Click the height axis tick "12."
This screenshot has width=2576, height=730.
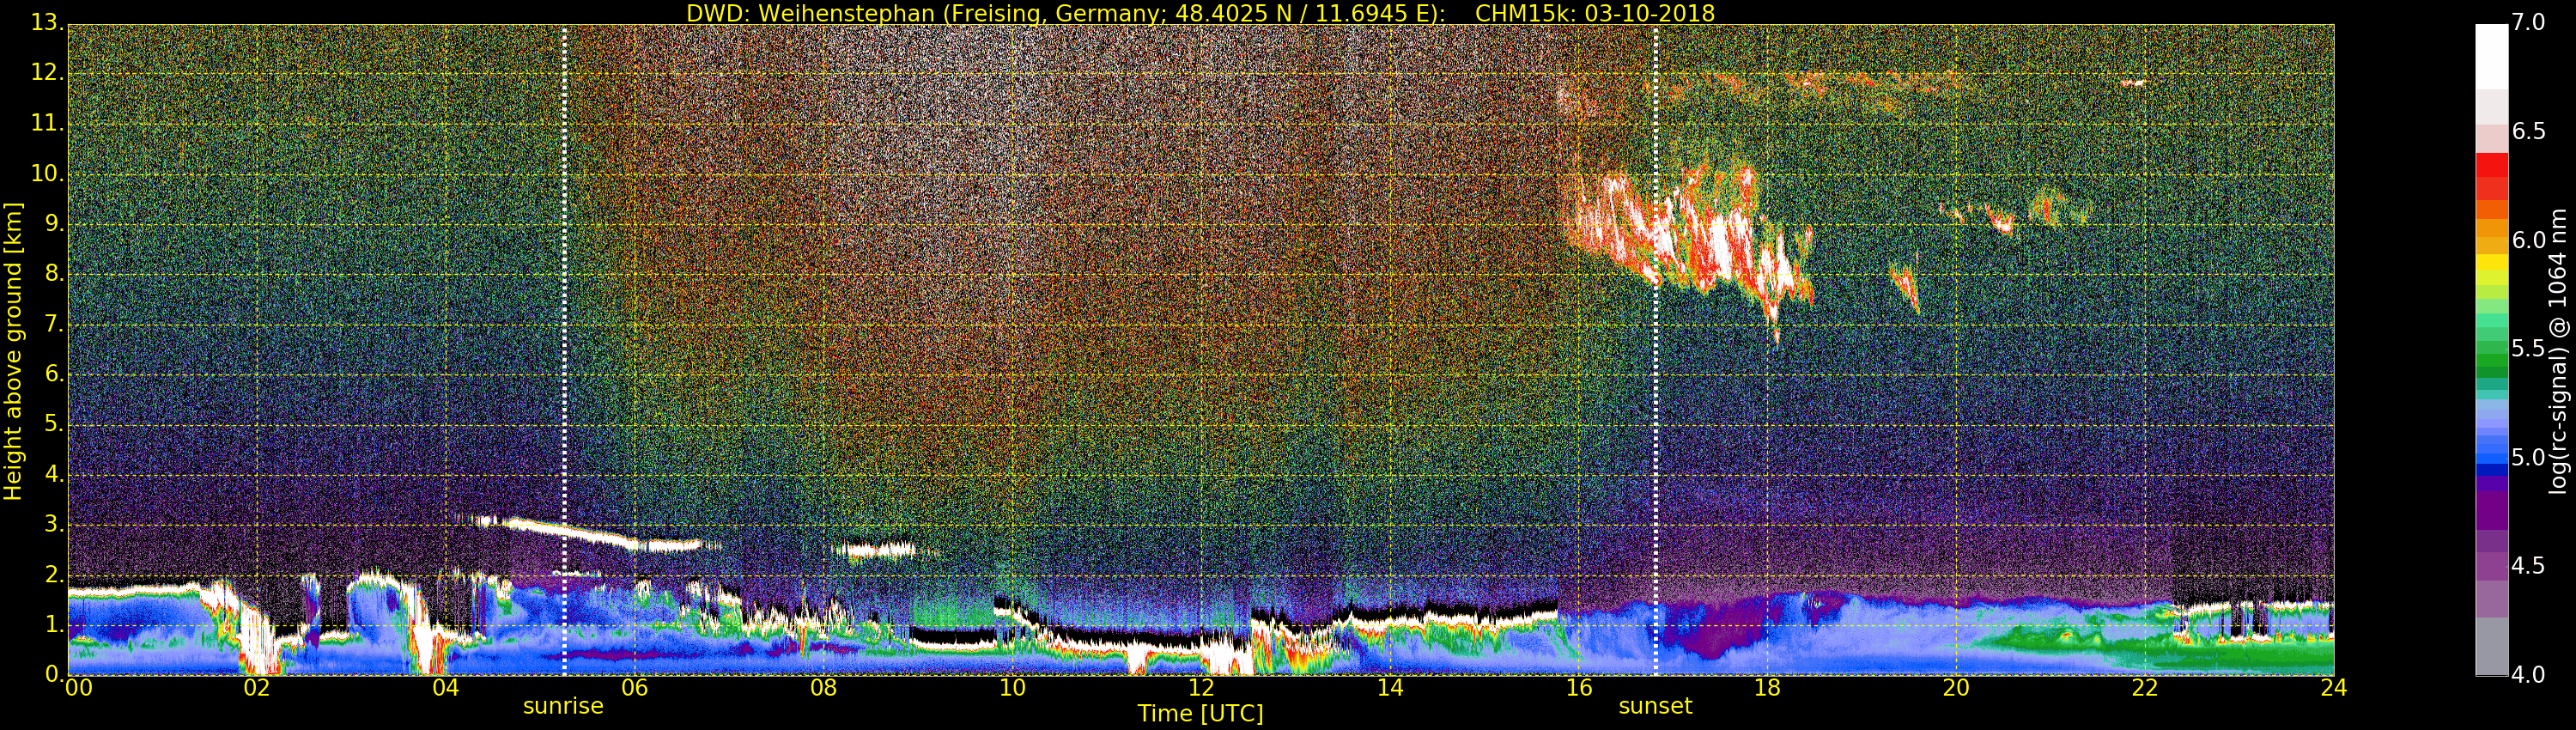click(47, 73)
